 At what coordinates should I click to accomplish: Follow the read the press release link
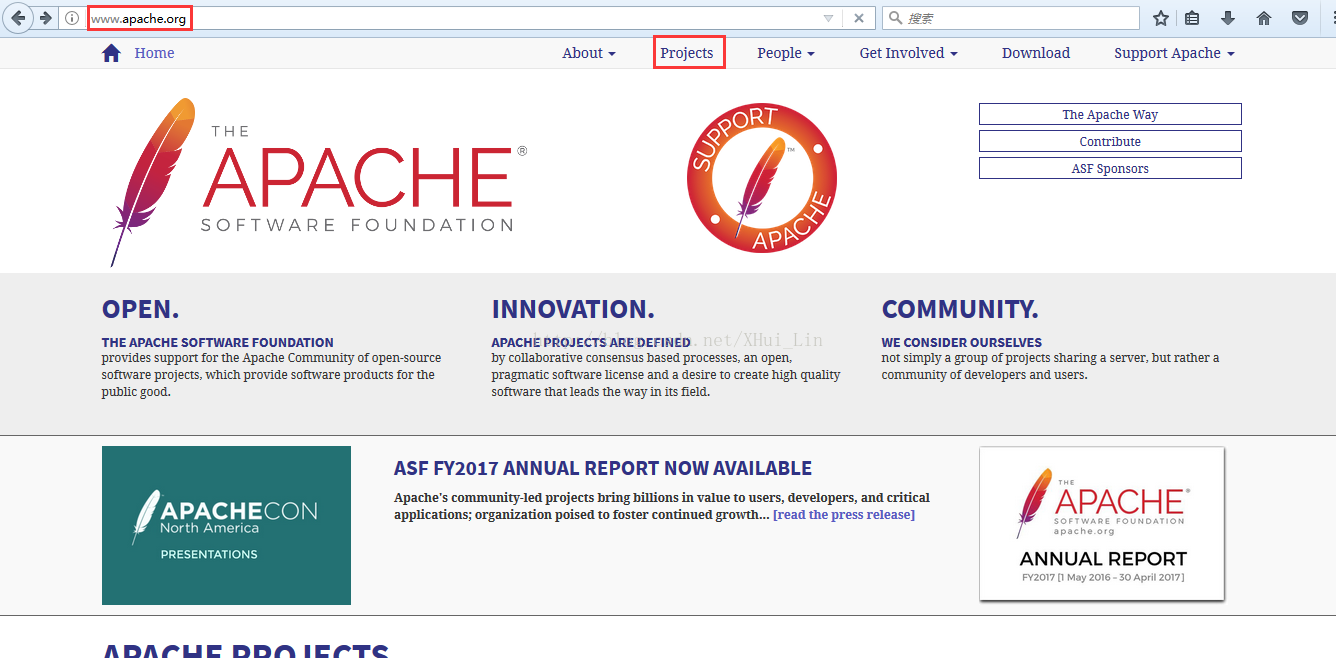tap(844, 515)
